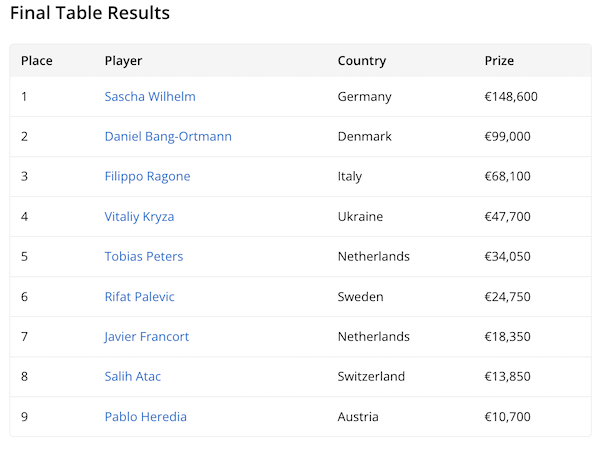Click the Player column header
This screenshot has height=452, width=600.
[123, 61]
